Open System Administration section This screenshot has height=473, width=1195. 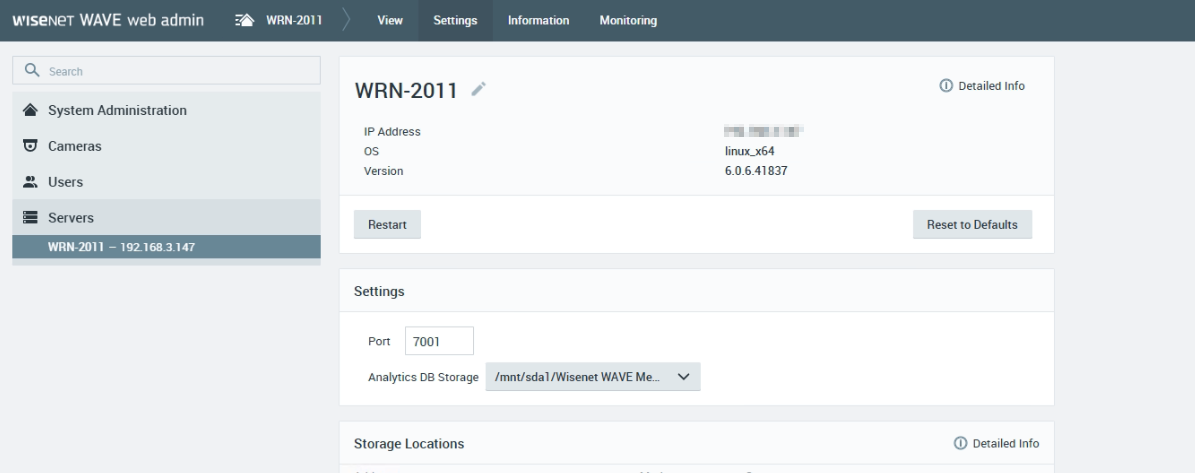pos(166,110)
